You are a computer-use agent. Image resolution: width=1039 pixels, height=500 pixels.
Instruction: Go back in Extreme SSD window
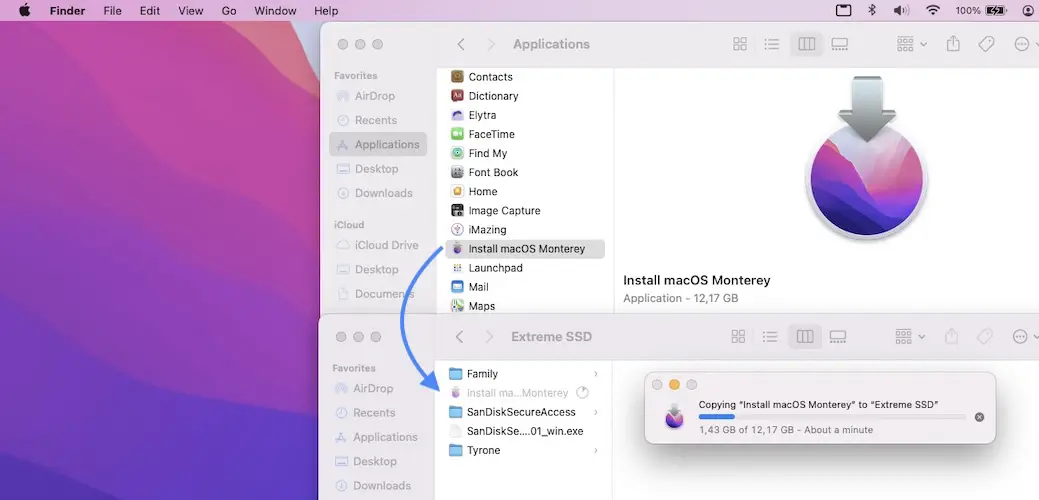[459, 337]
